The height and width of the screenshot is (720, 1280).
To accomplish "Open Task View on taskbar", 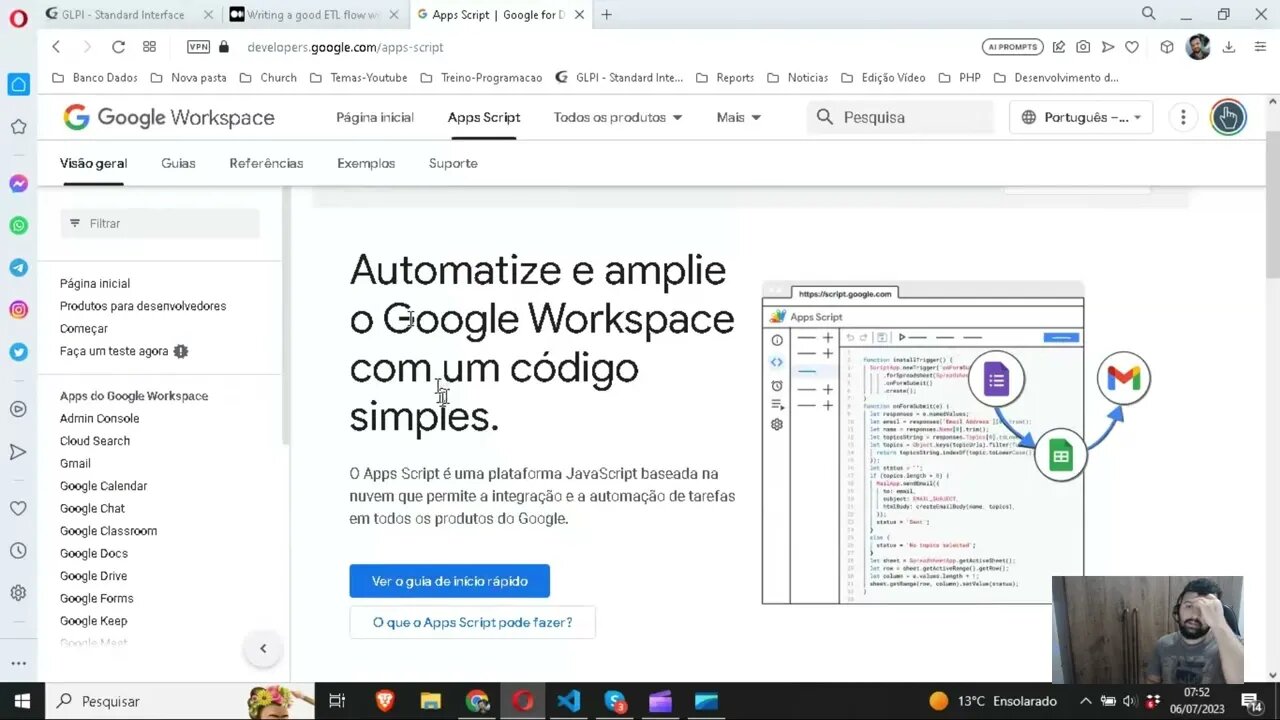I will click(337, 701).
